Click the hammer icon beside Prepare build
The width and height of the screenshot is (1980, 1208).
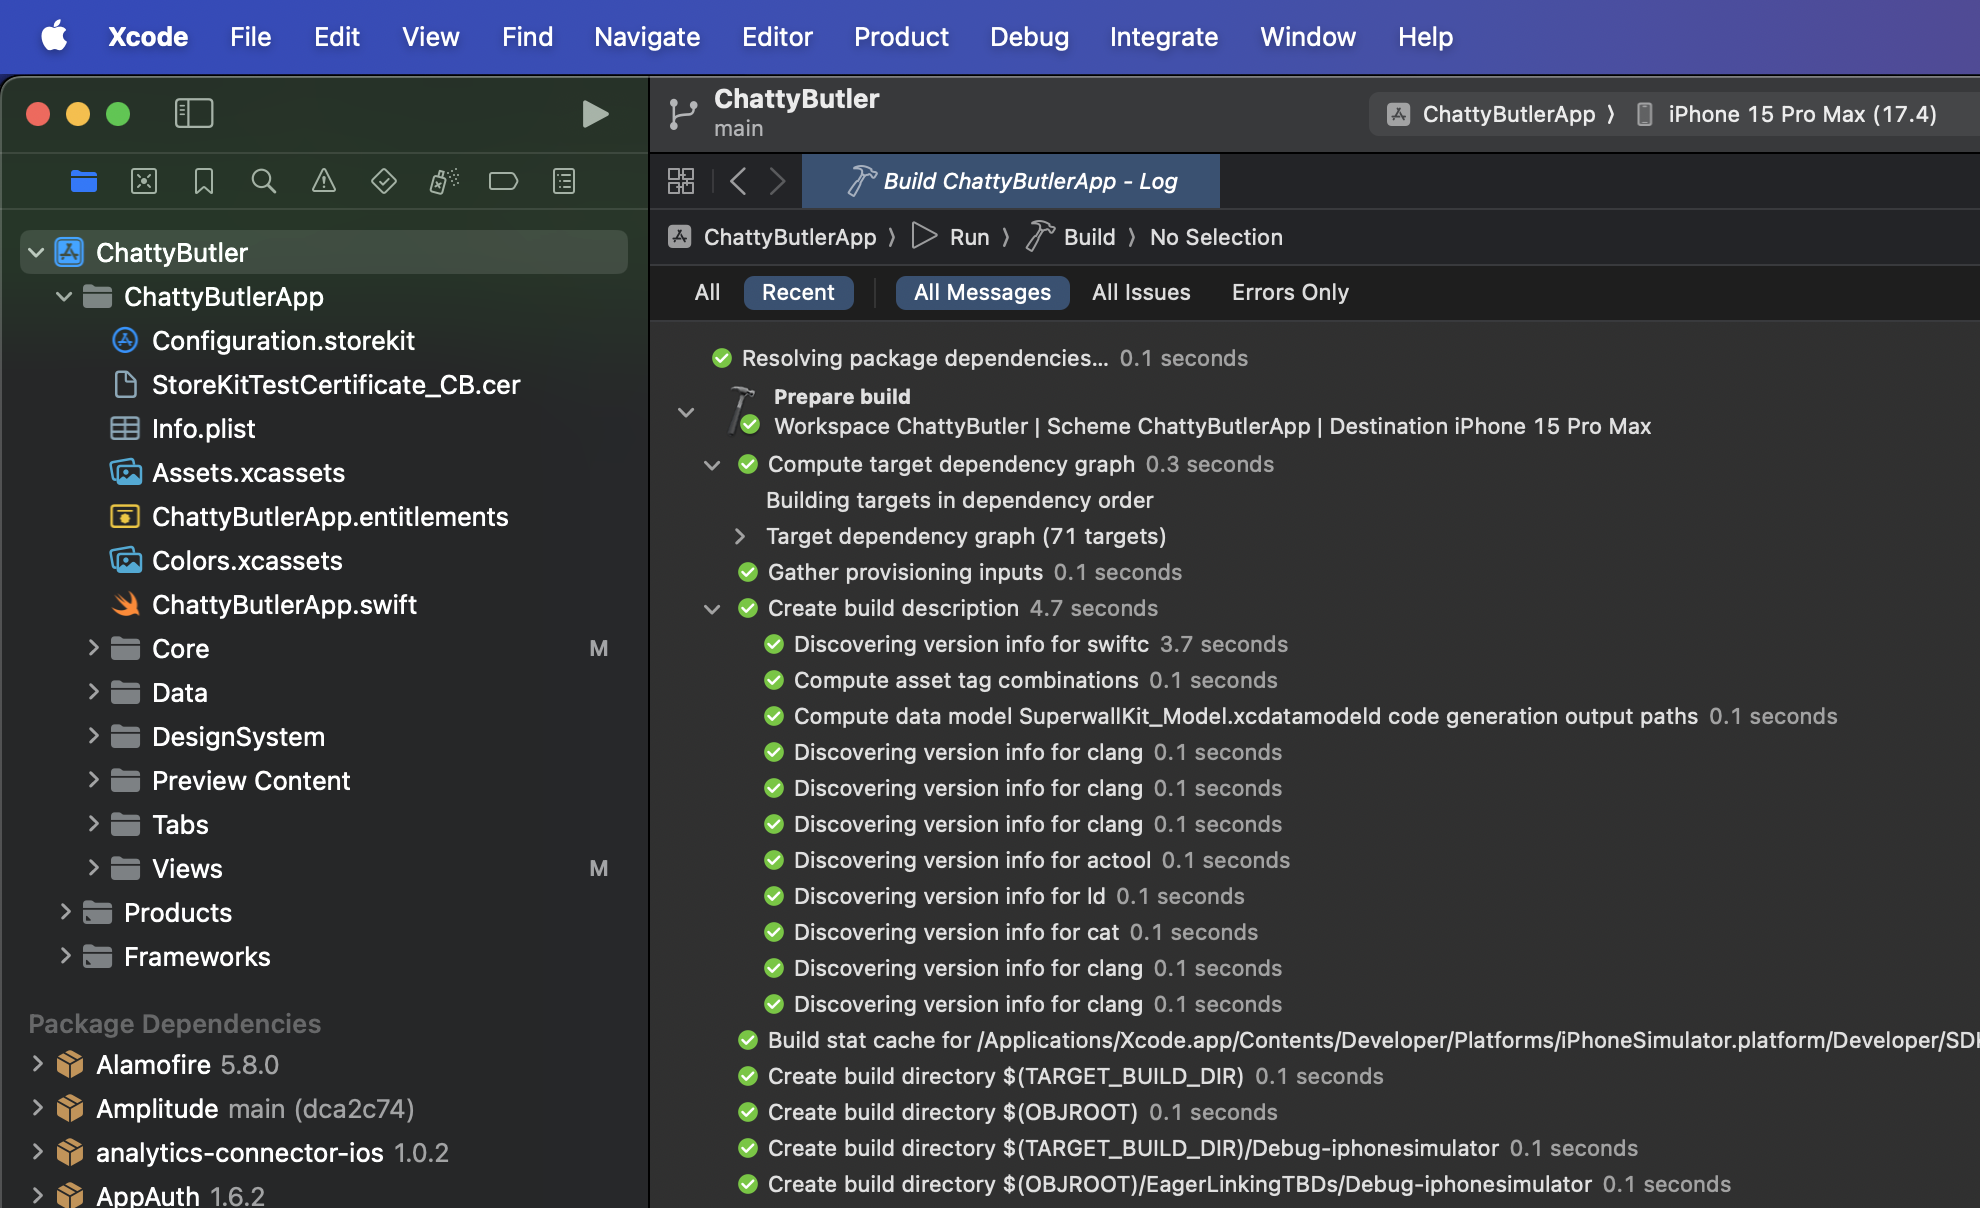pyautogui.click(x=741, y=409)
